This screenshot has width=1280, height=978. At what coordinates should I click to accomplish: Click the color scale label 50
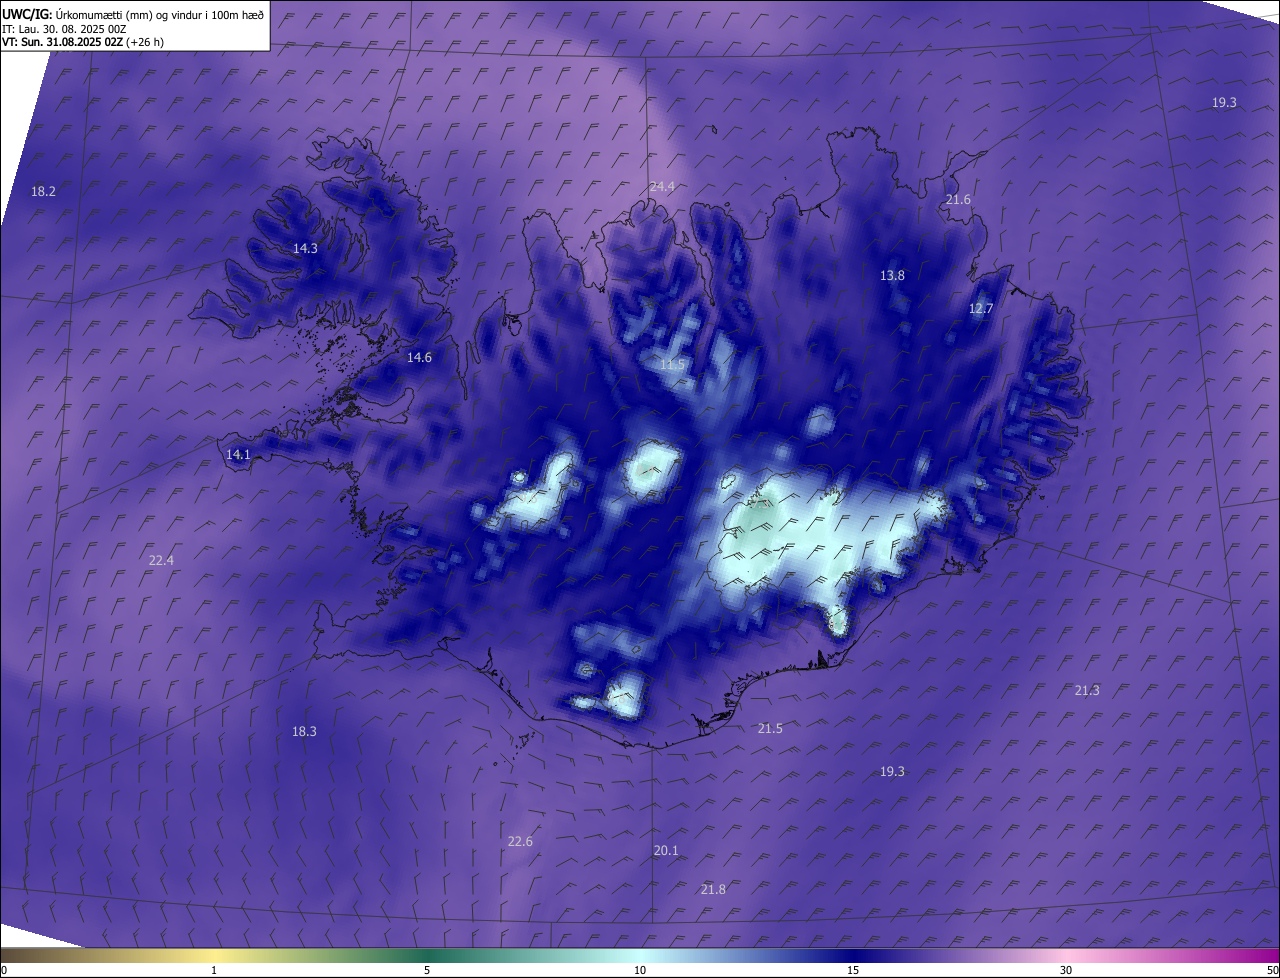[1272, 970]
